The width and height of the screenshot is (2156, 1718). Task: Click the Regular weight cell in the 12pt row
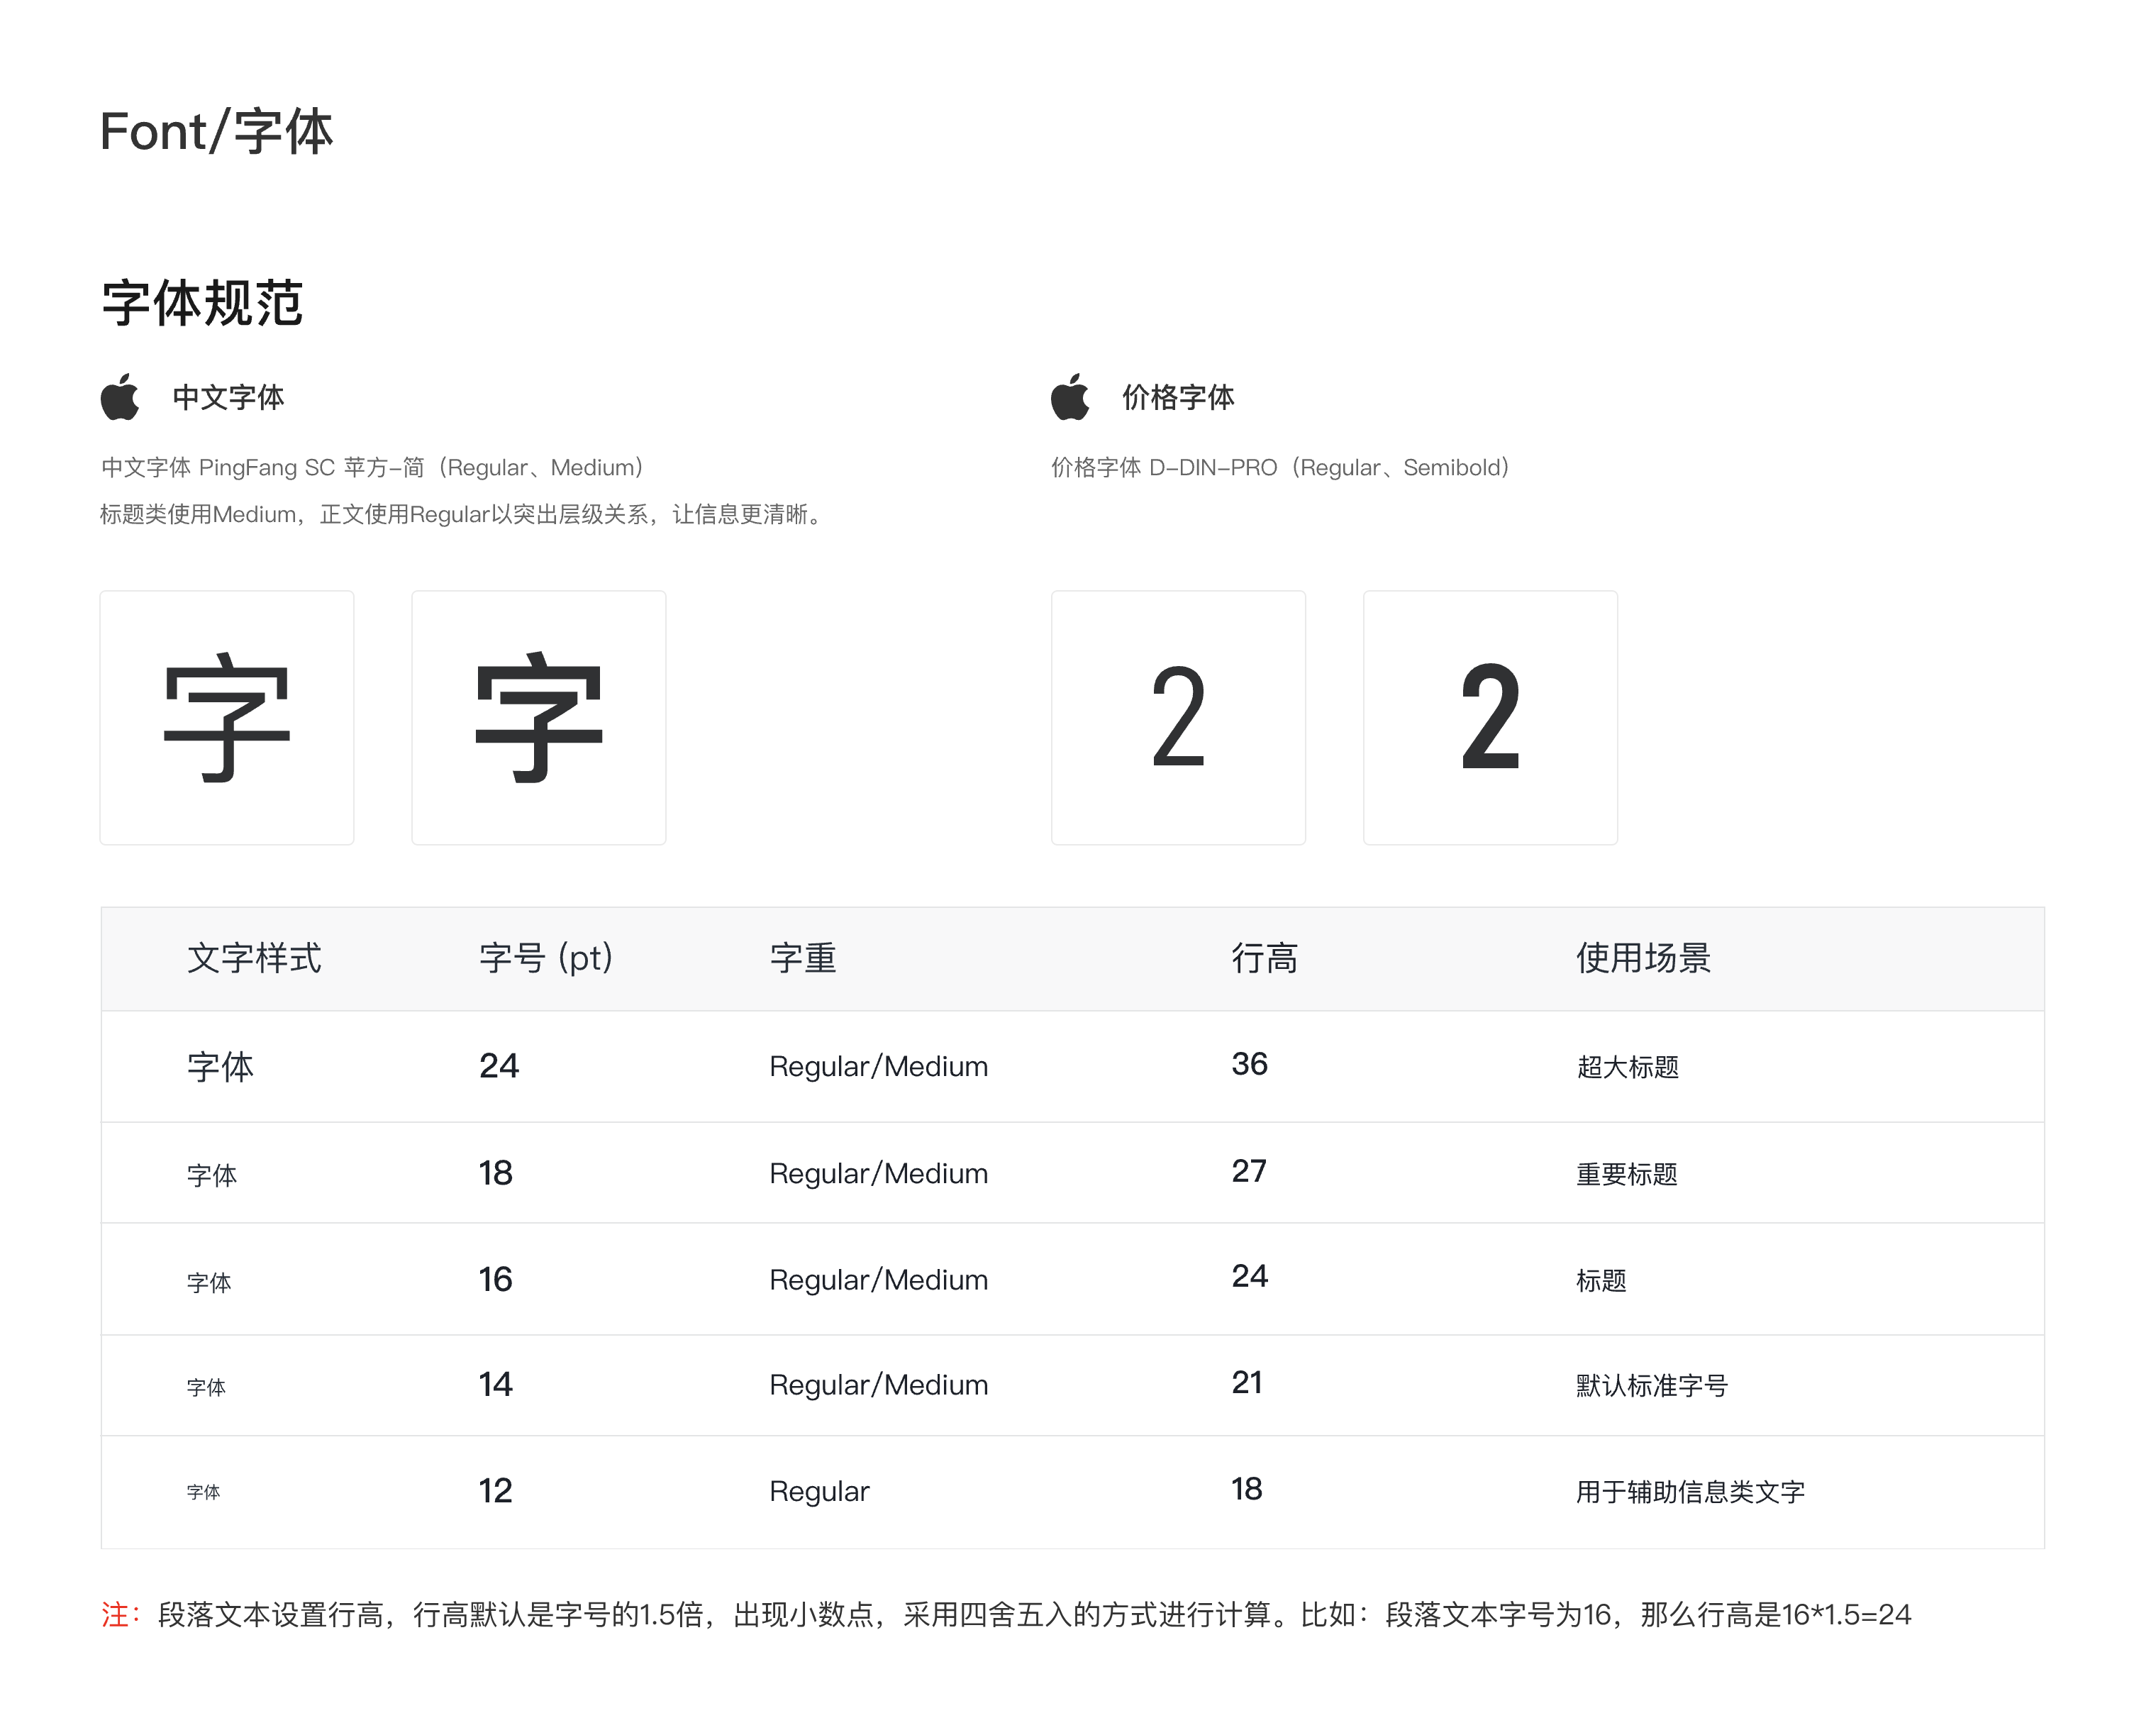click(x=820, y=1492)
